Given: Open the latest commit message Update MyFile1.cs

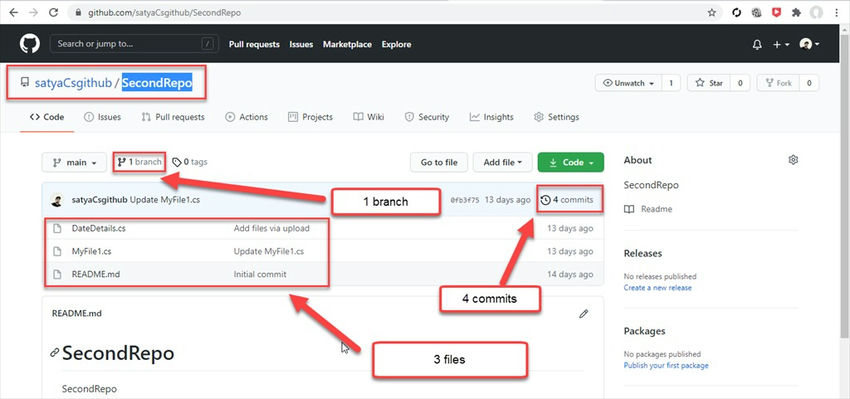Looking at the screenshot, I should point(165,200).
